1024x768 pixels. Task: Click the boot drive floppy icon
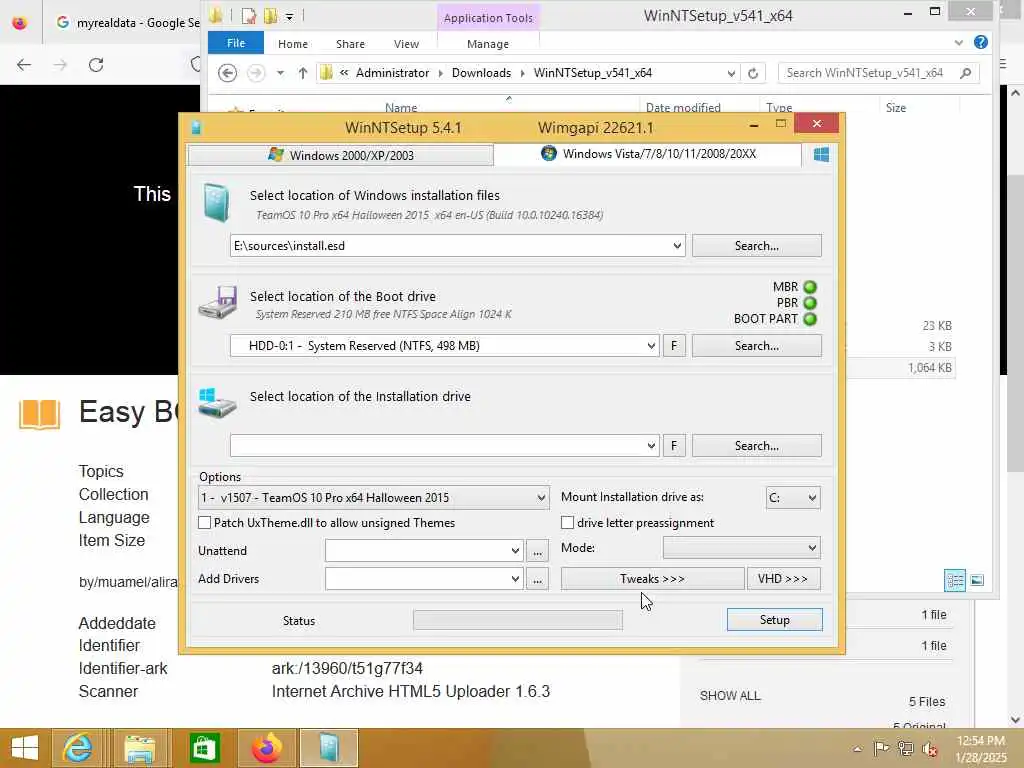pos(218,302)
